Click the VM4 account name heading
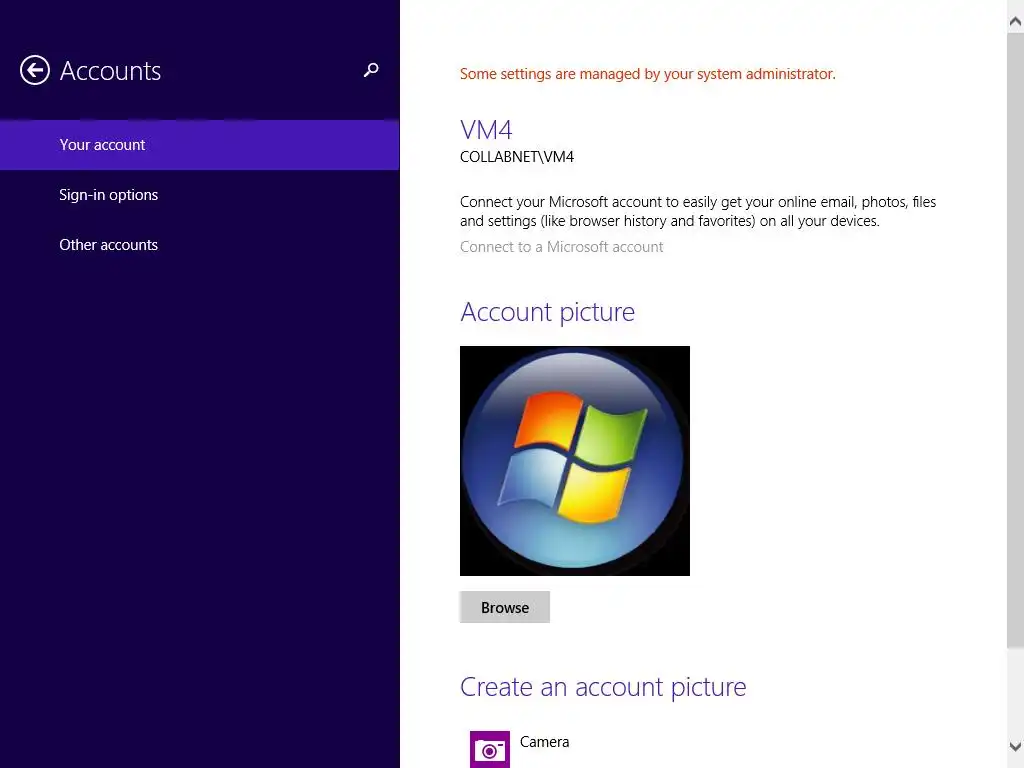The width and height of the screenshot is (1024, 768). pos(486,130)
